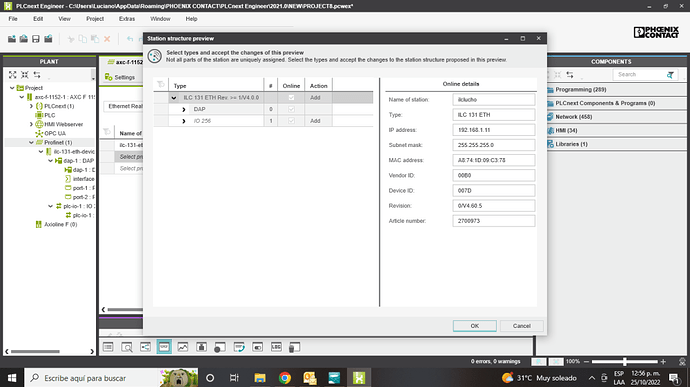Click the save project toolbar icon

click(x=36, y=39)
